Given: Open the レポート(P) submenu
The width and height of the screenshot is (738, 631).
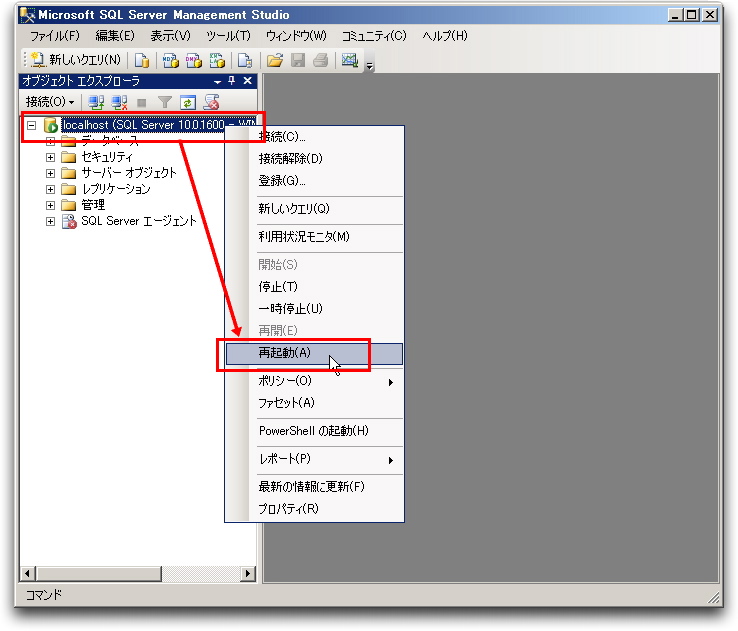Looking at the screenshot, I should (x=314, y=459).
